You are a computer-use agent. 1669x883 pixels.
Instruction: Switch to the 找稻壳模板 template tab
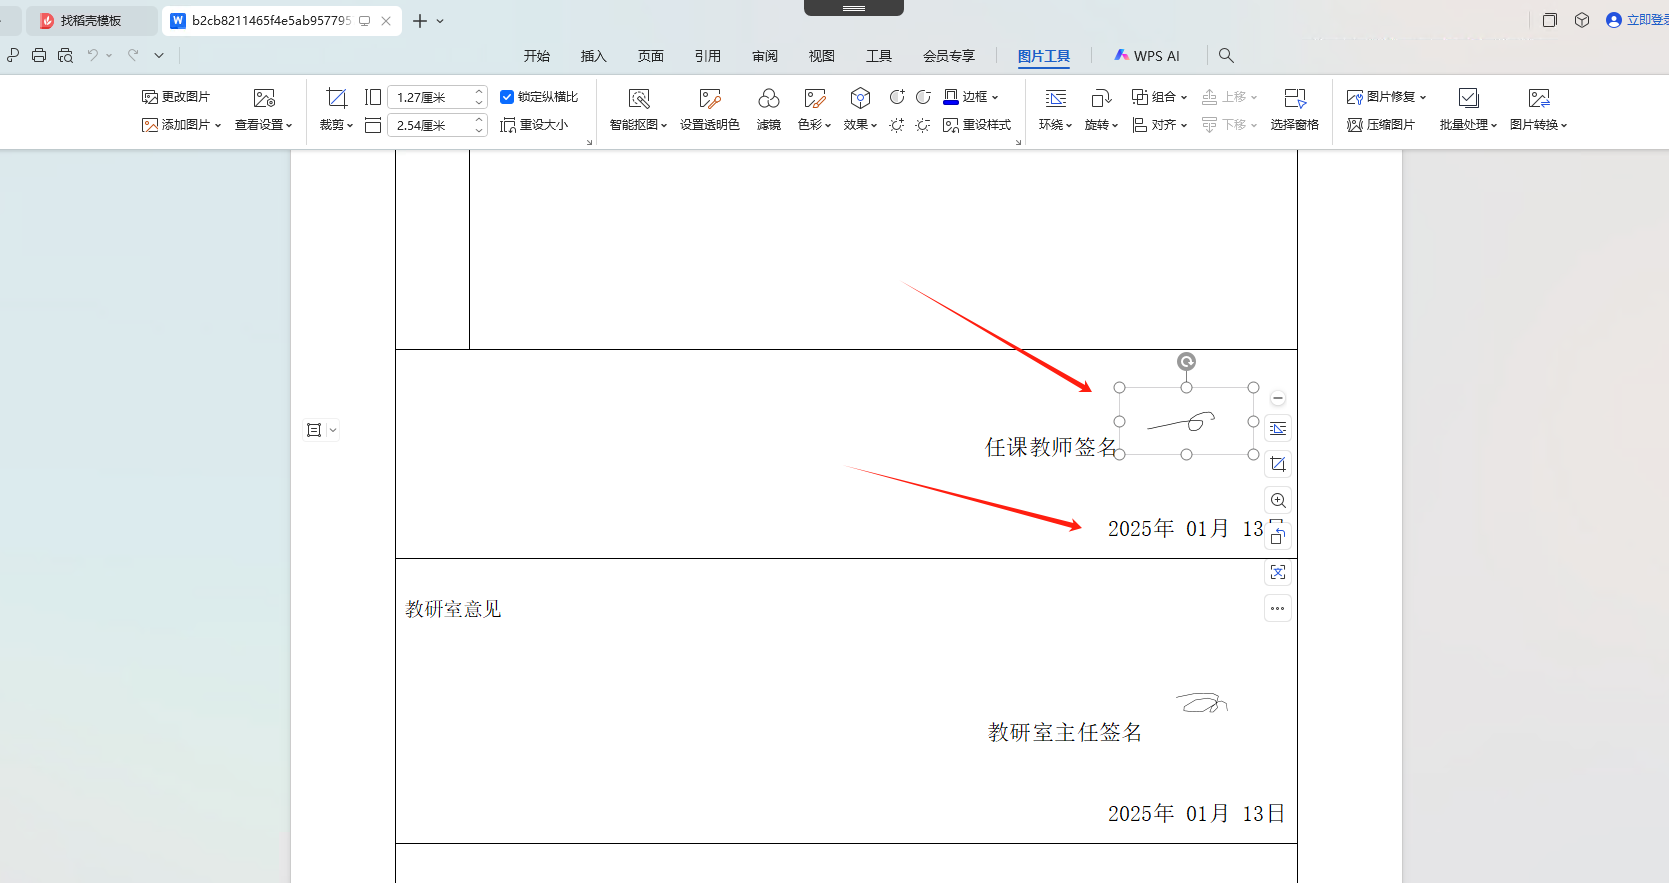(x=90, y=20)
